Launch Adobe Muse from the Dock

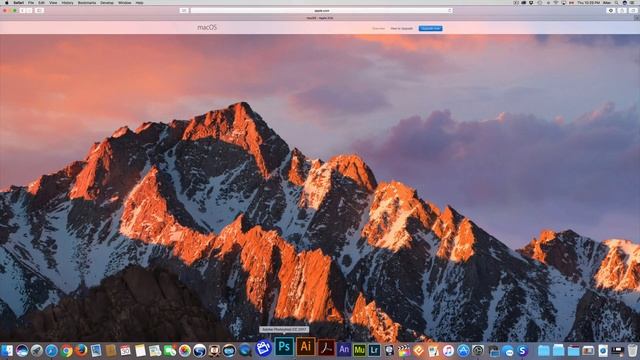coord(359,350)
